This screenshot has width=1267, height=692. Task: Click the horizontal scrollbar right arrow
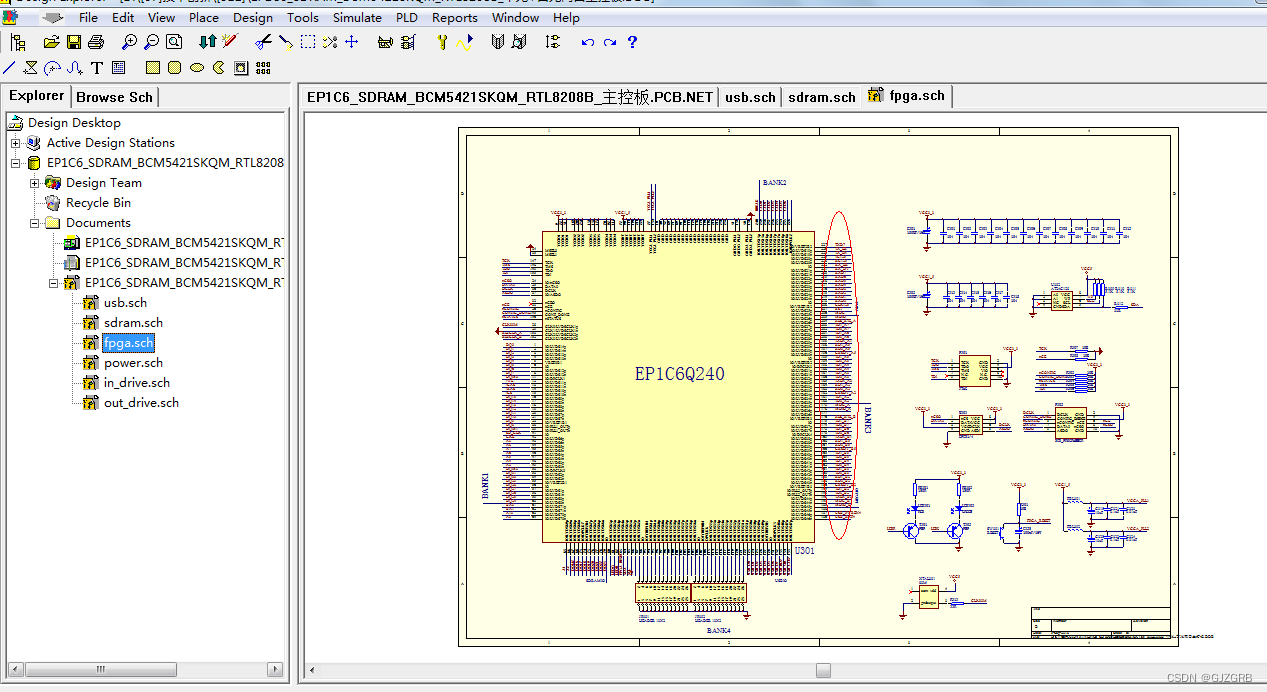click(x=276, y=669)
